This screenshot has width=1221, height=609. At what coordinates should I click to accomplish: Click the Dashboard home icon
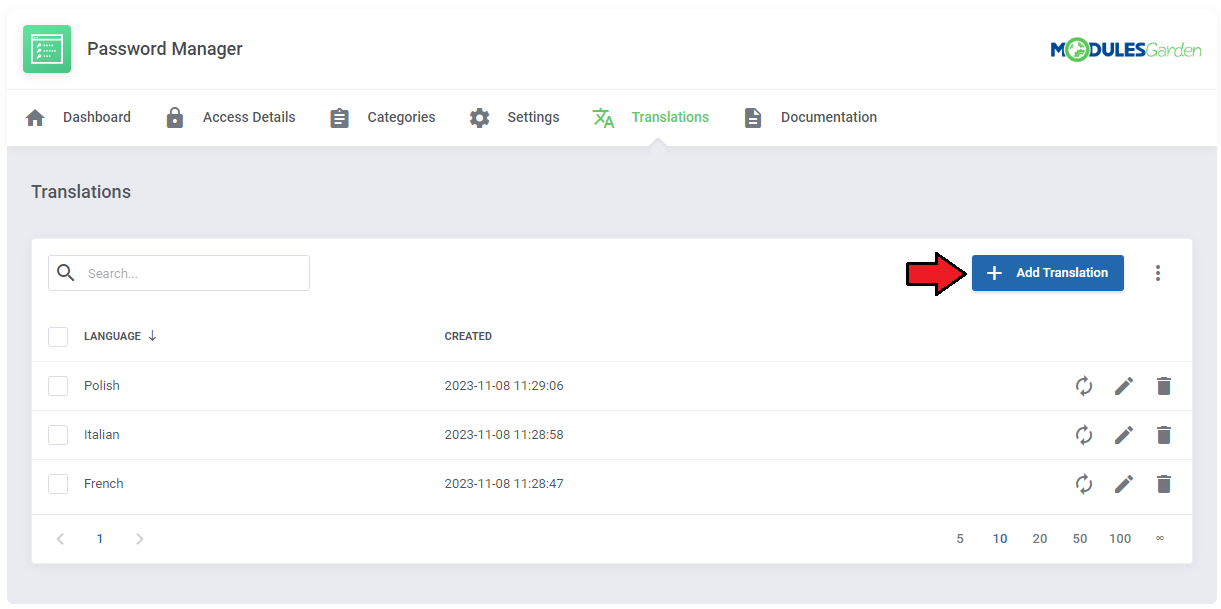(35, 118)
